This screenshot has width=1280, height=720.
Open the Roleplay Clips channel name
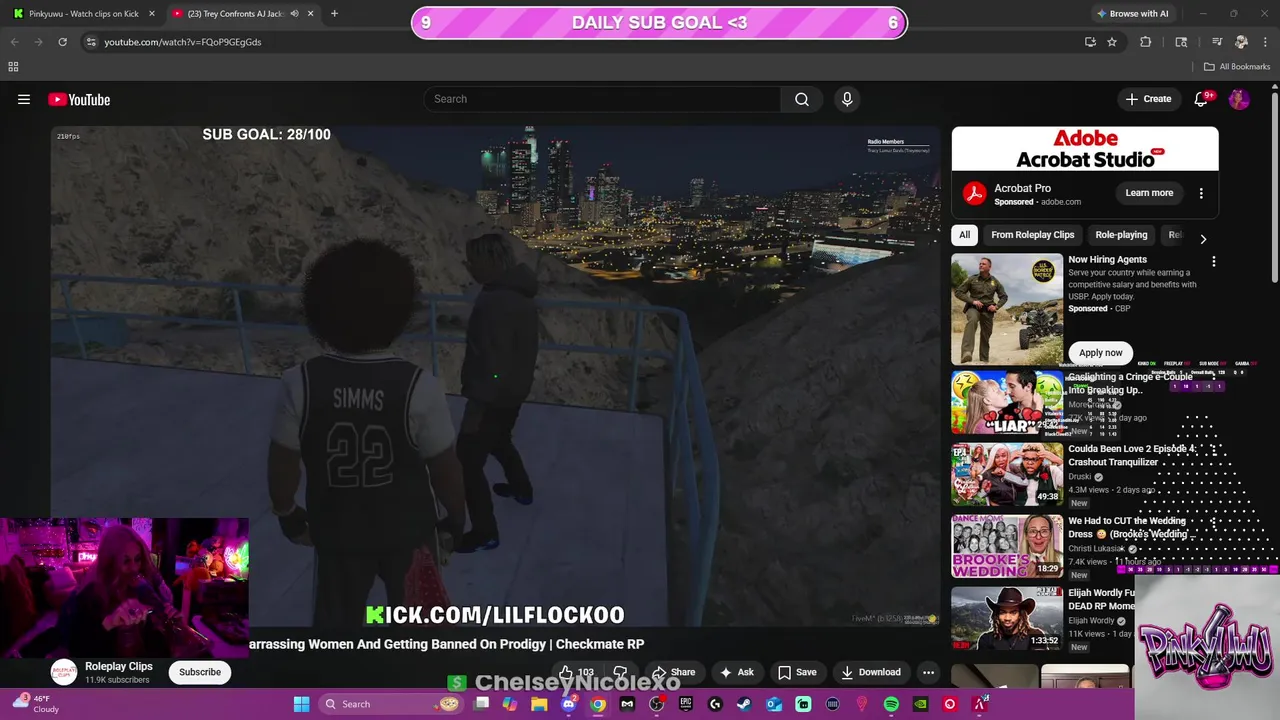click(x=119, y=666)
